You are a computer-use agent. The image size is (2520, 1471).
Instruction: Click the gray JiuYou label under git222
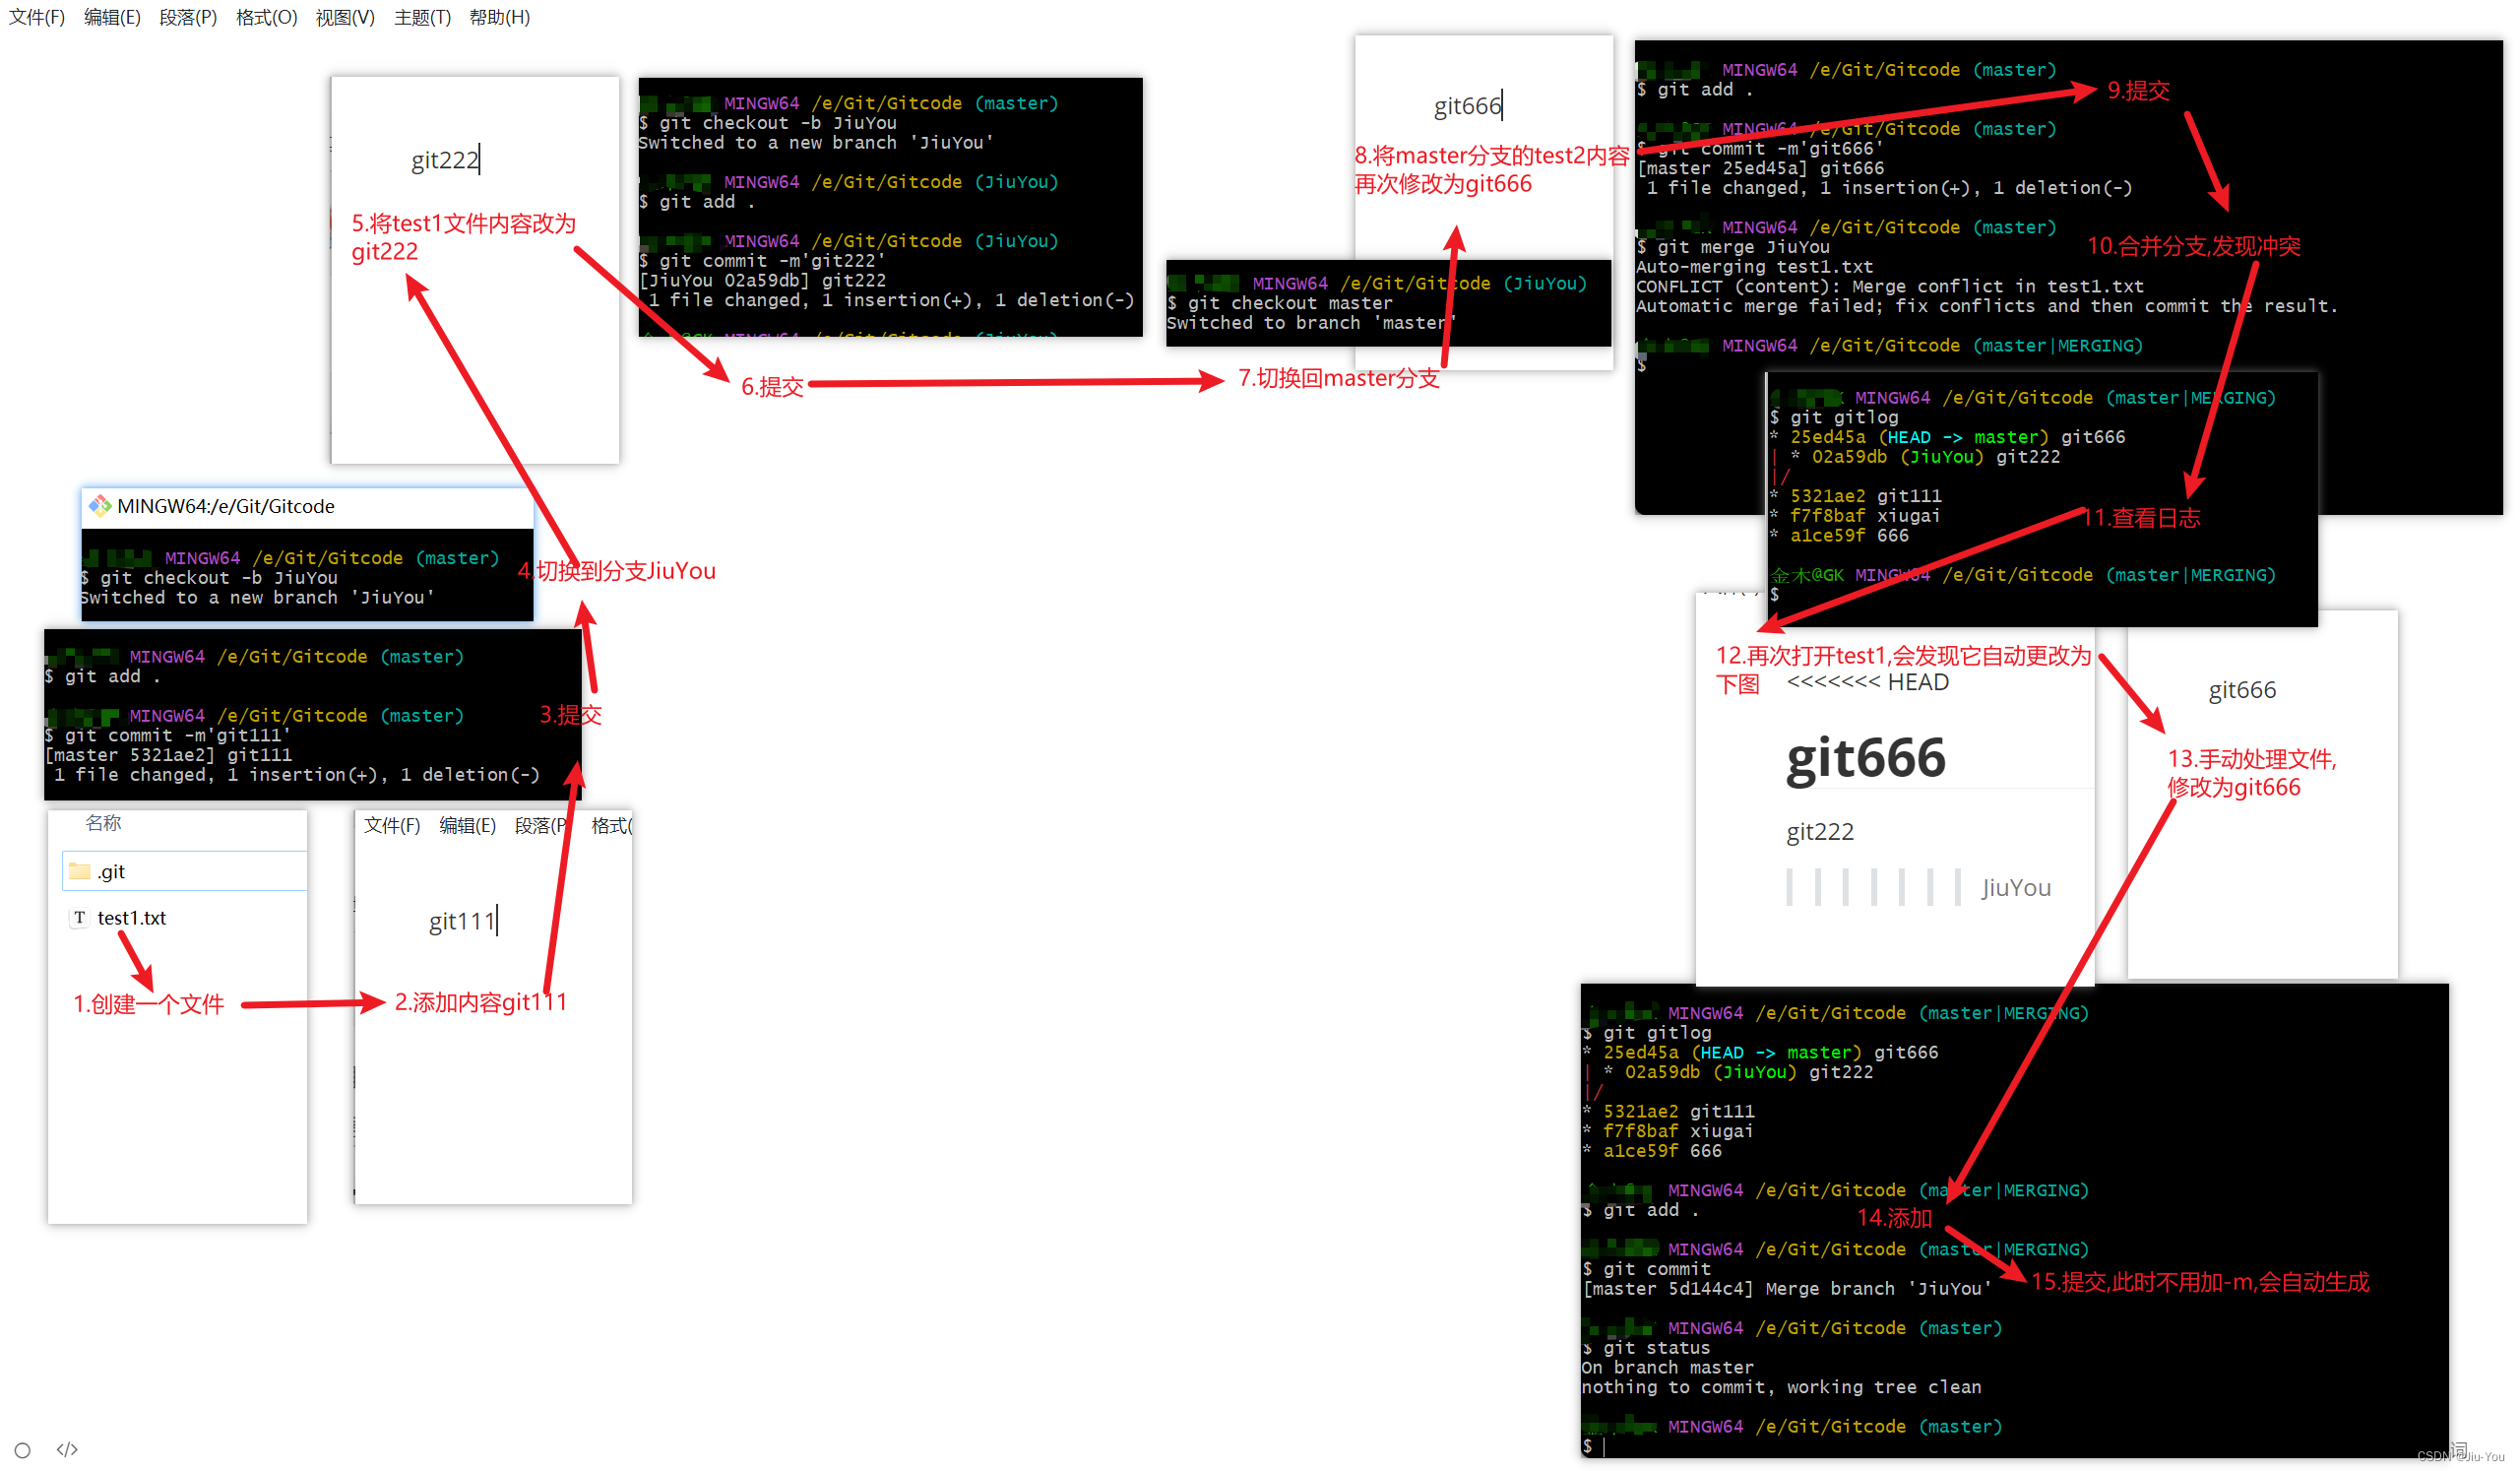[2015, 888]
